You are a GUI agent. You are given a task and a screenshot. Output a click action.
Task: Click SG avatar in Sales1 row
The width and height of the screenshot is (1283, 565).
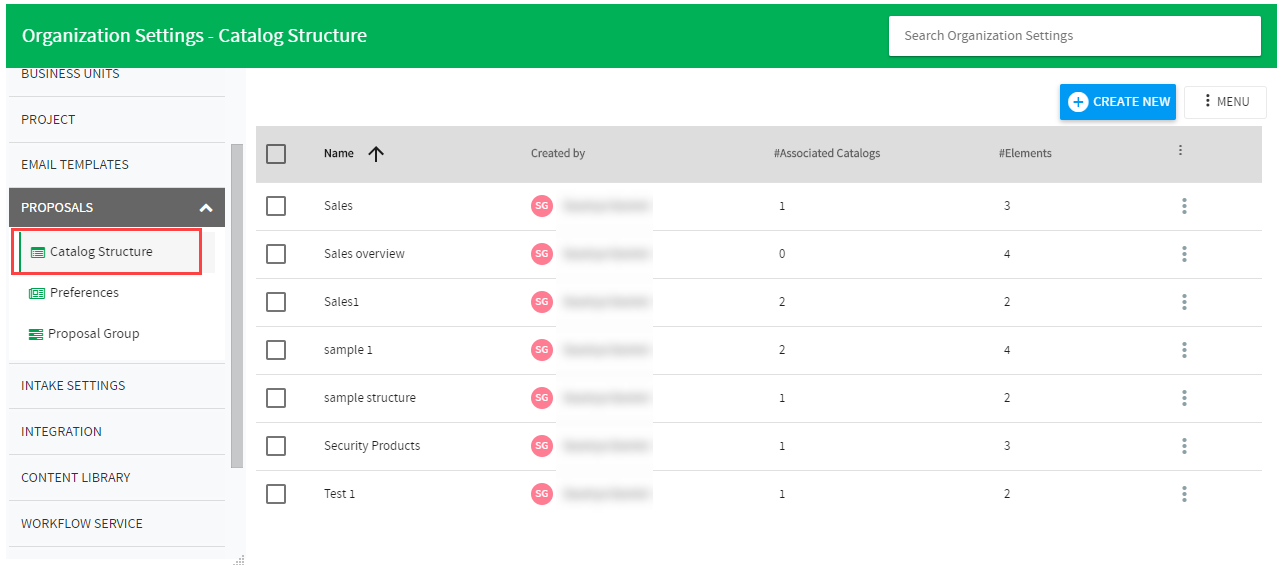click(x=542, y=302)
